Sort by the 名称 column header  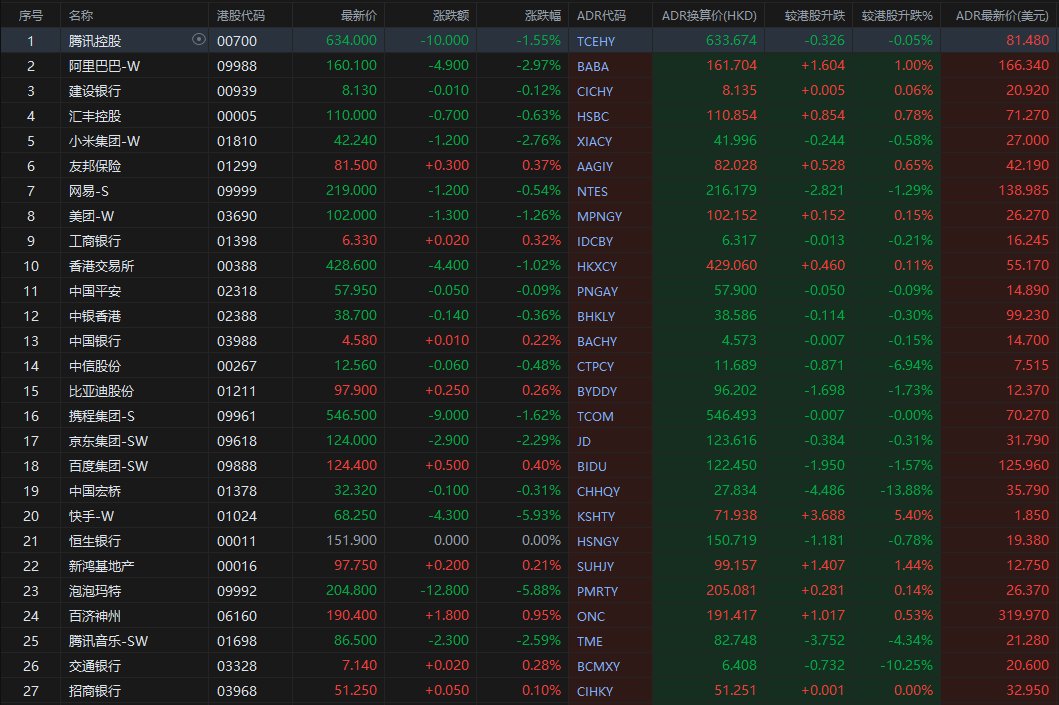tap(81, 15)
